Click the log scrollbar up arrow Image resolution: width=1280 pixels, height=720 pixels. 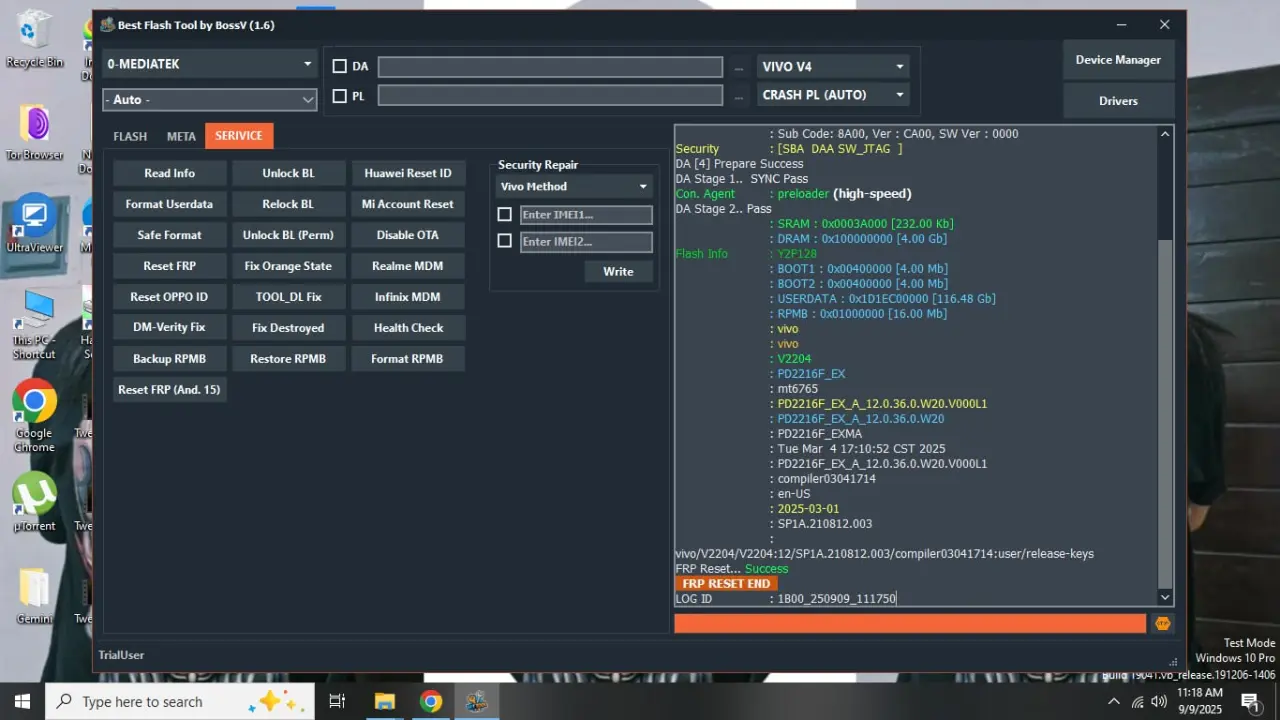(1165, 133)
